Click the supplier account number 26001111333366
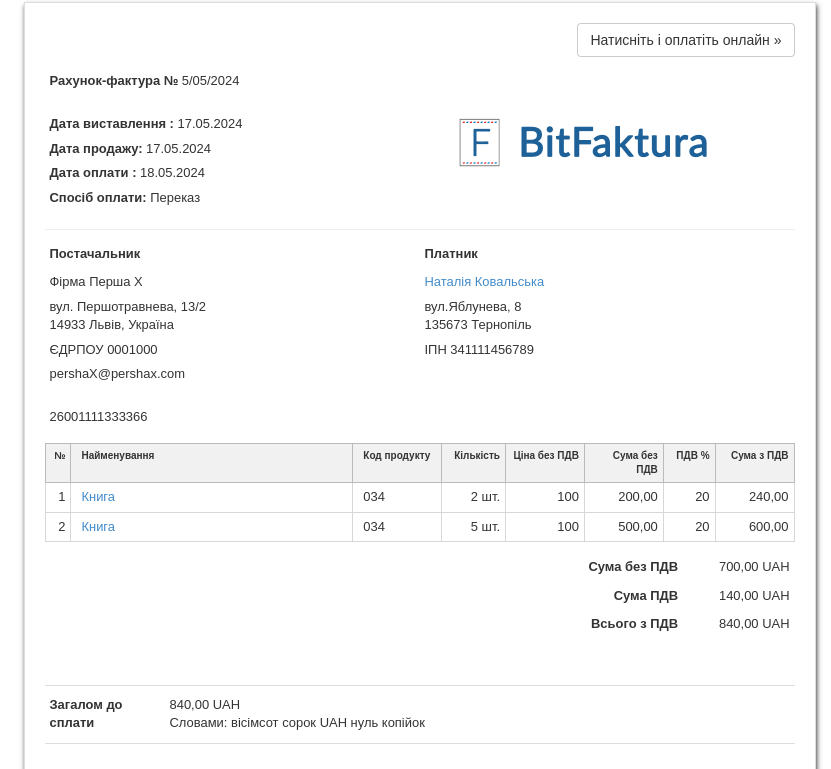The height and width of the screenshot is (769, 831). (x=98, y=417)
